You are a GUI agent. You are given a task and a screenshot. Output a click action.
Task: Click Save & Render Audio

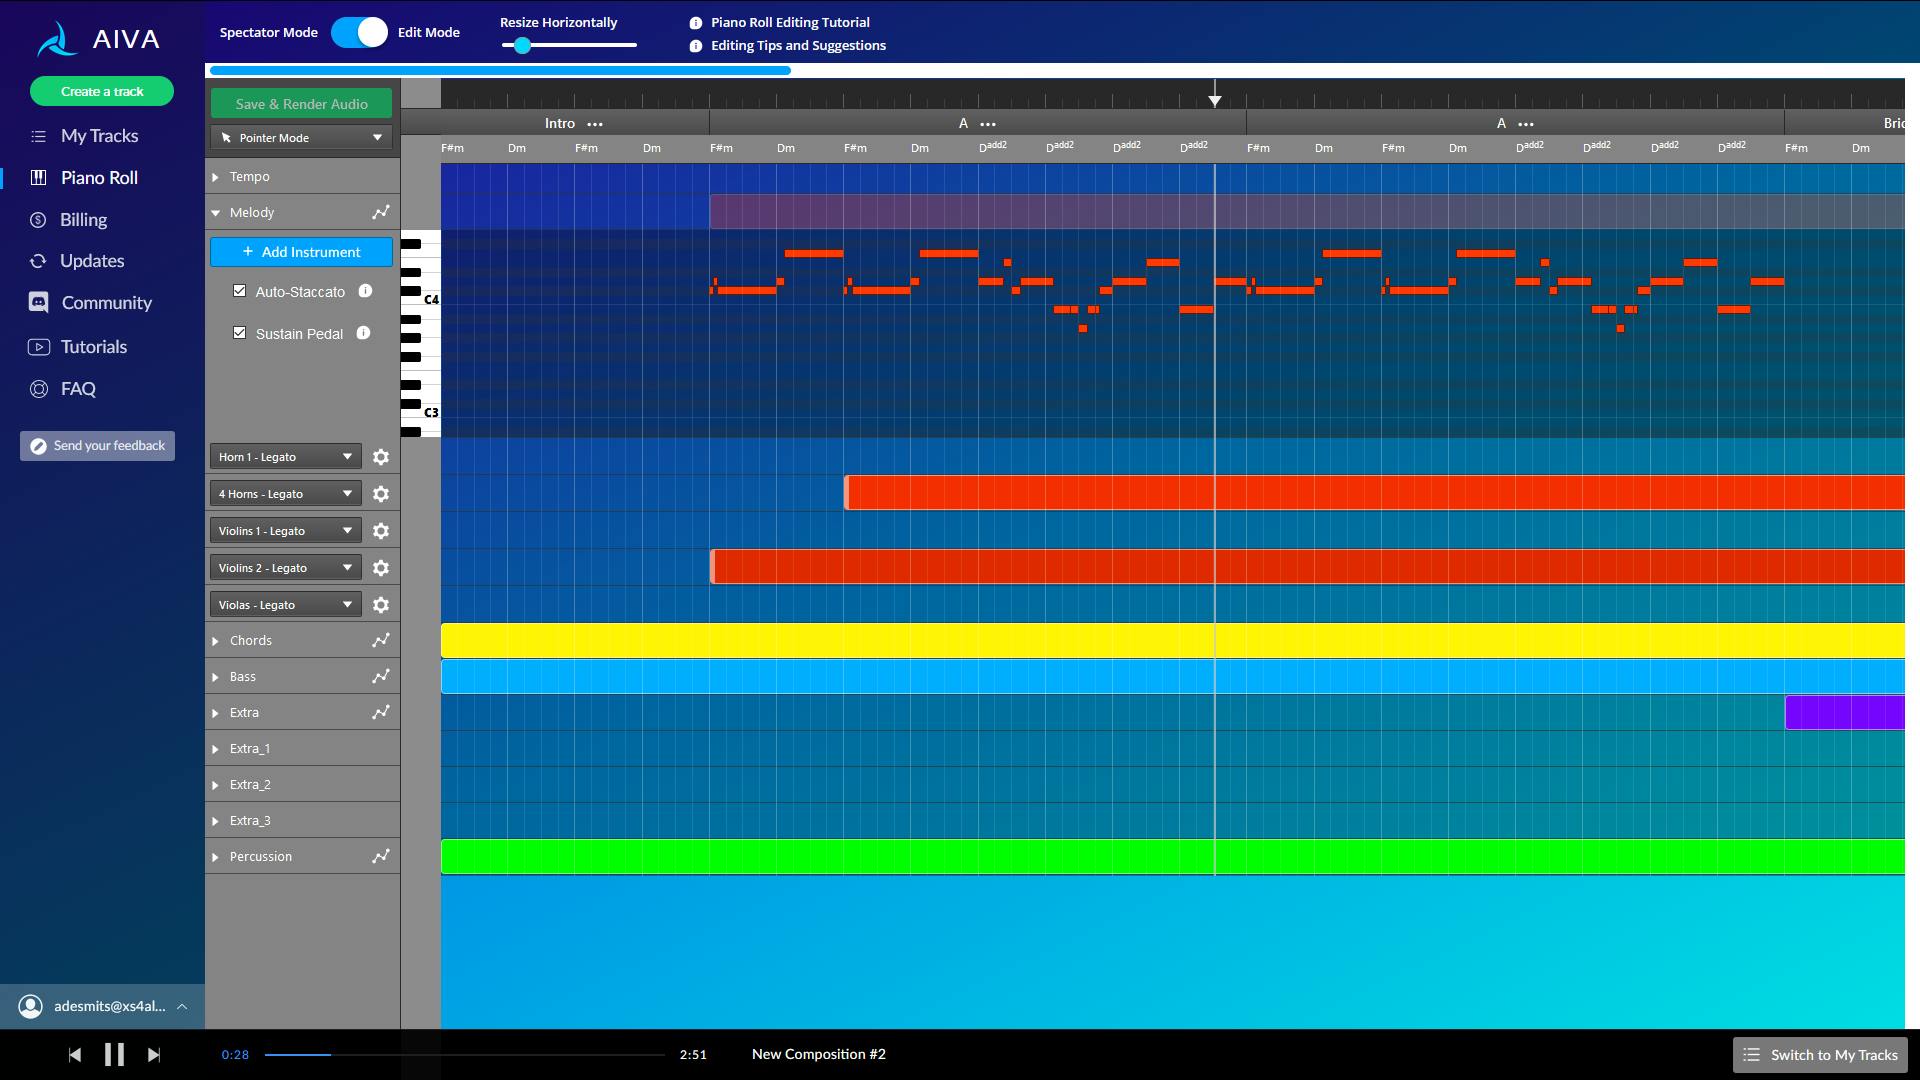(301, 104)
